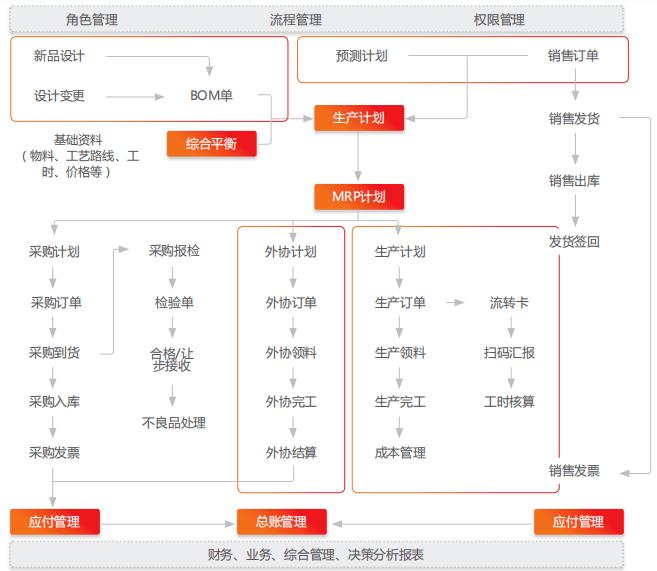Click the 采购订单 step
This screenshot has height=571, width=657.
56,302
